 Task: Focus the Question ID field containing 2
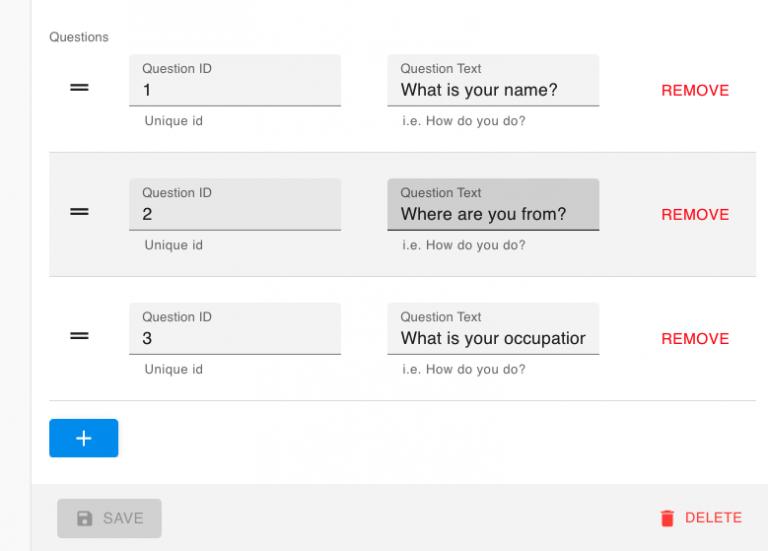(235, 204)
